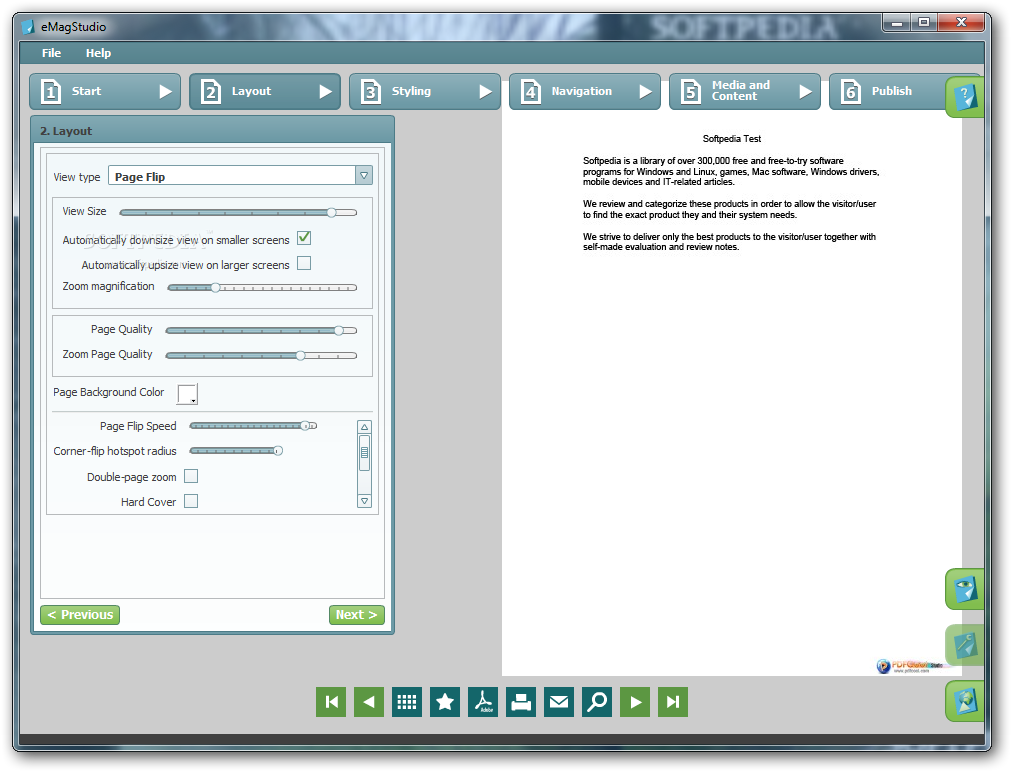The width and height of the screenshot is (1012, 772).
Task: Open the View type Page Flip dropdown
Action: (240, 176)
